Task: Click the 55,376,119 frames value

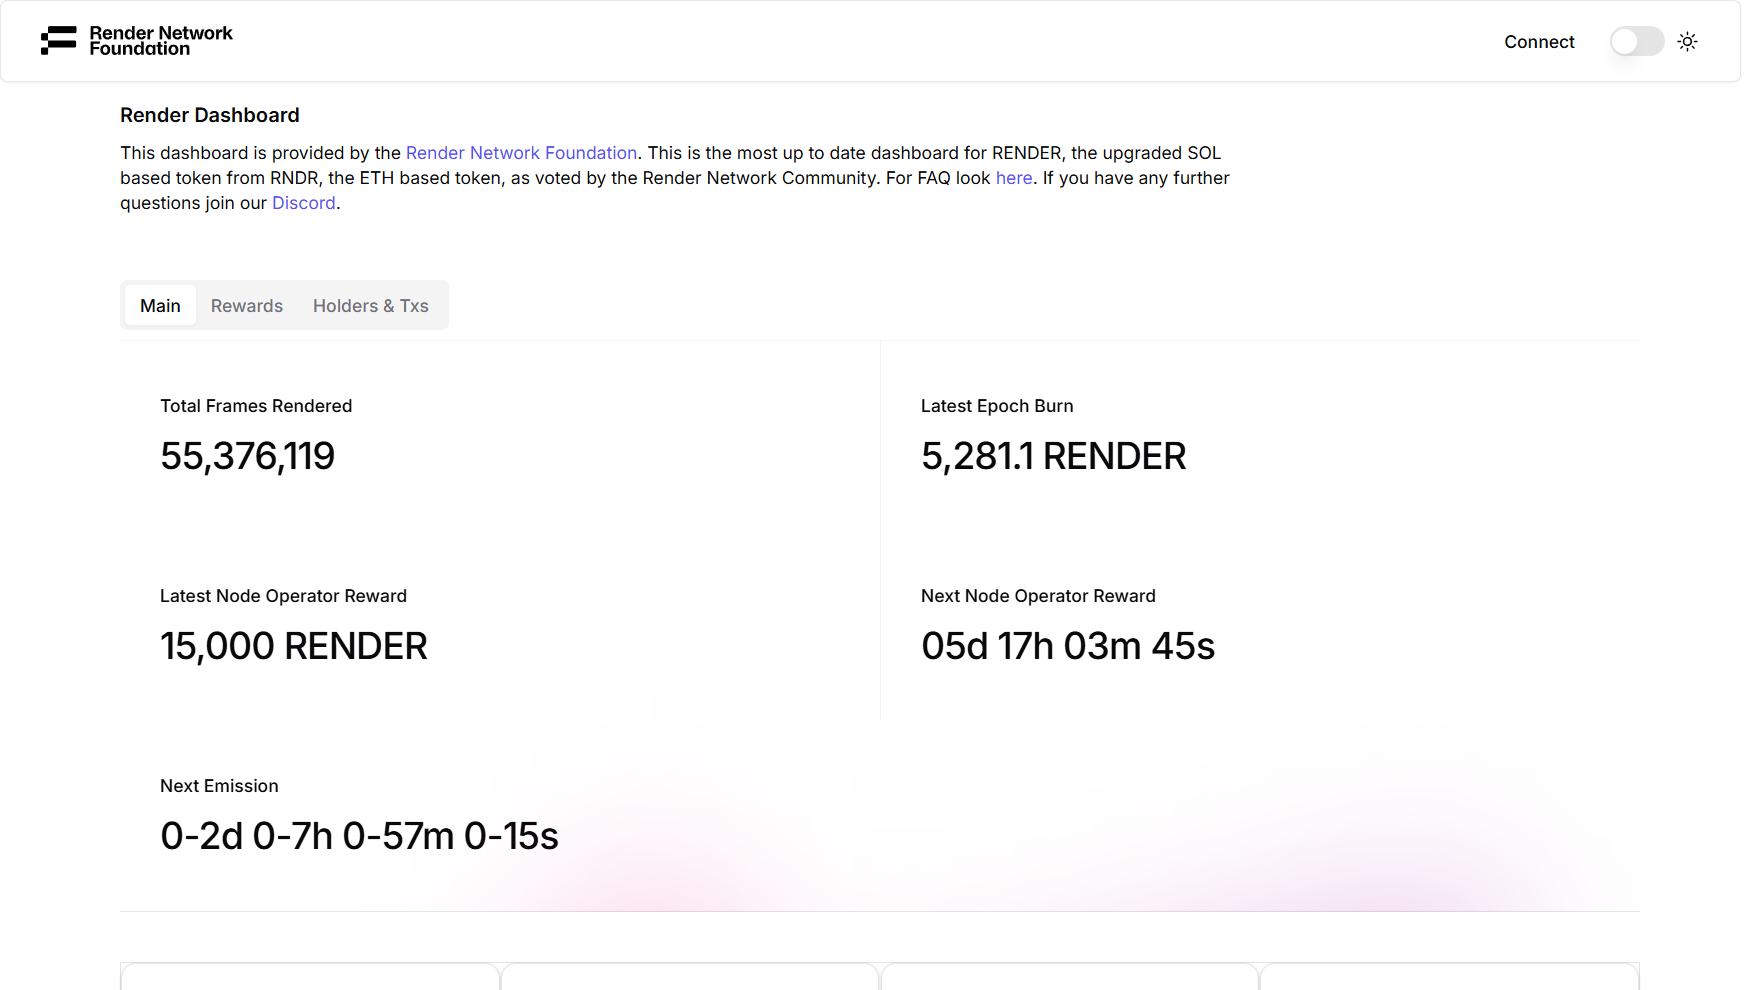Action: (x=248, y=456)
